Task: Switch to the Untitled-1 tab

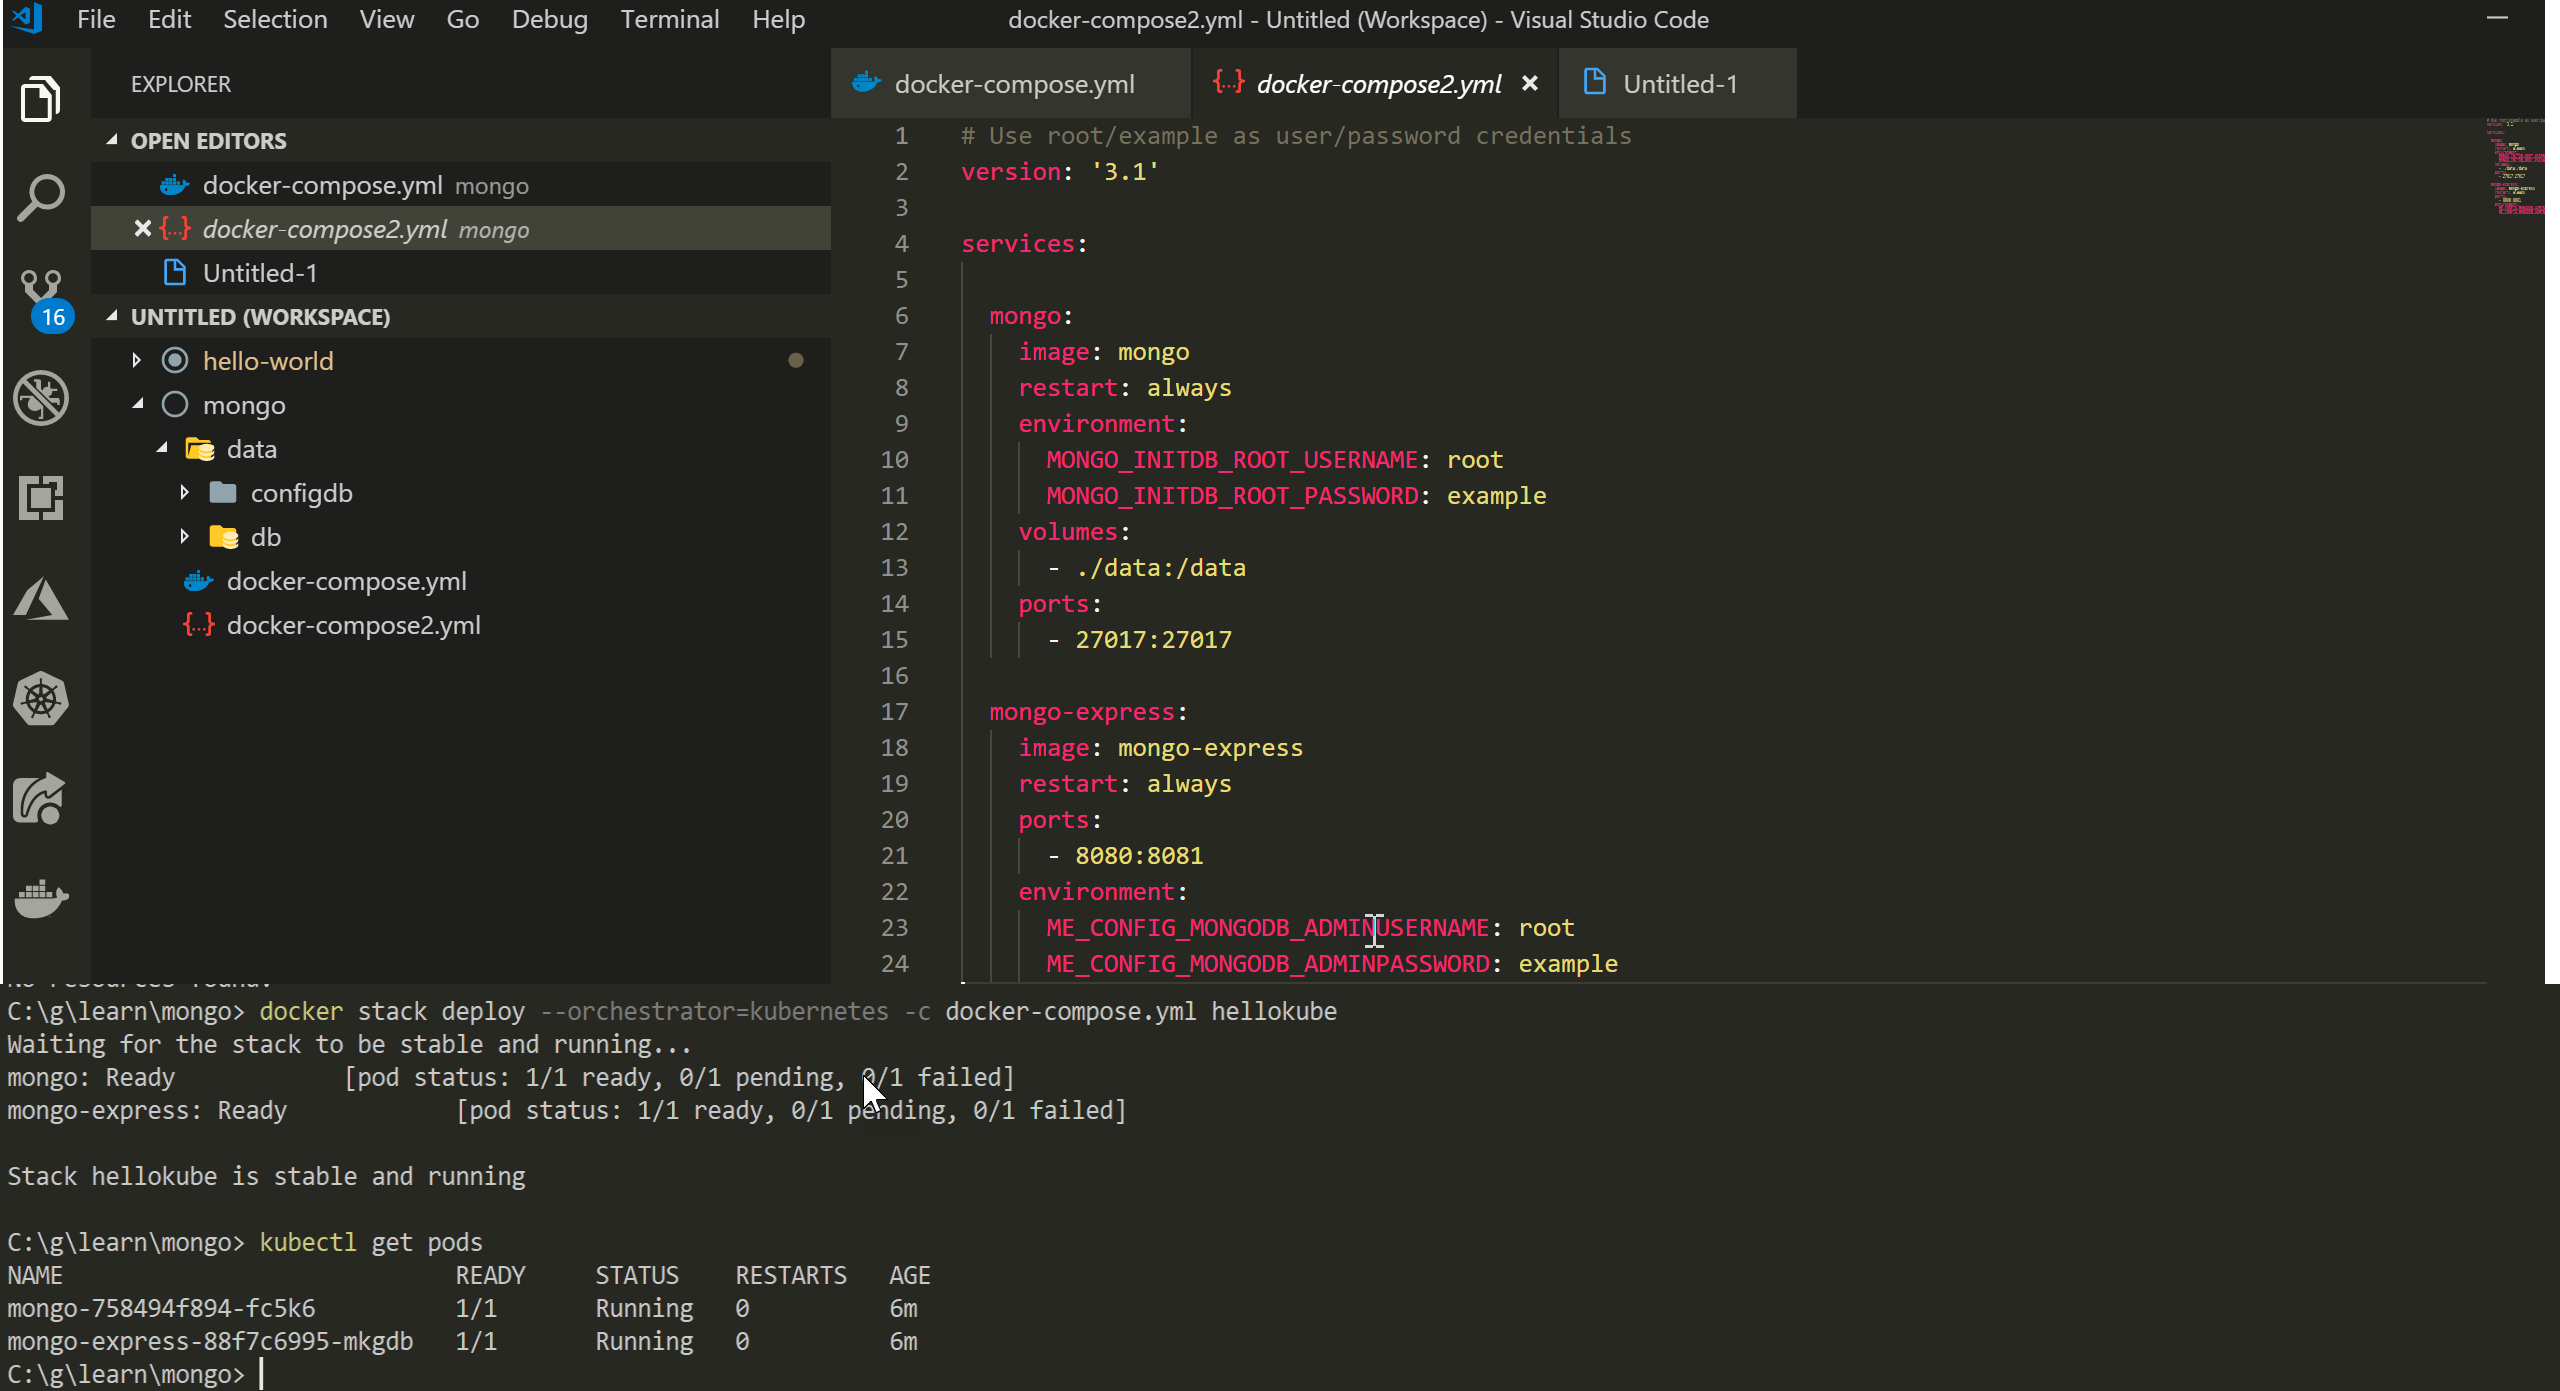Action: pos(1680,83)
